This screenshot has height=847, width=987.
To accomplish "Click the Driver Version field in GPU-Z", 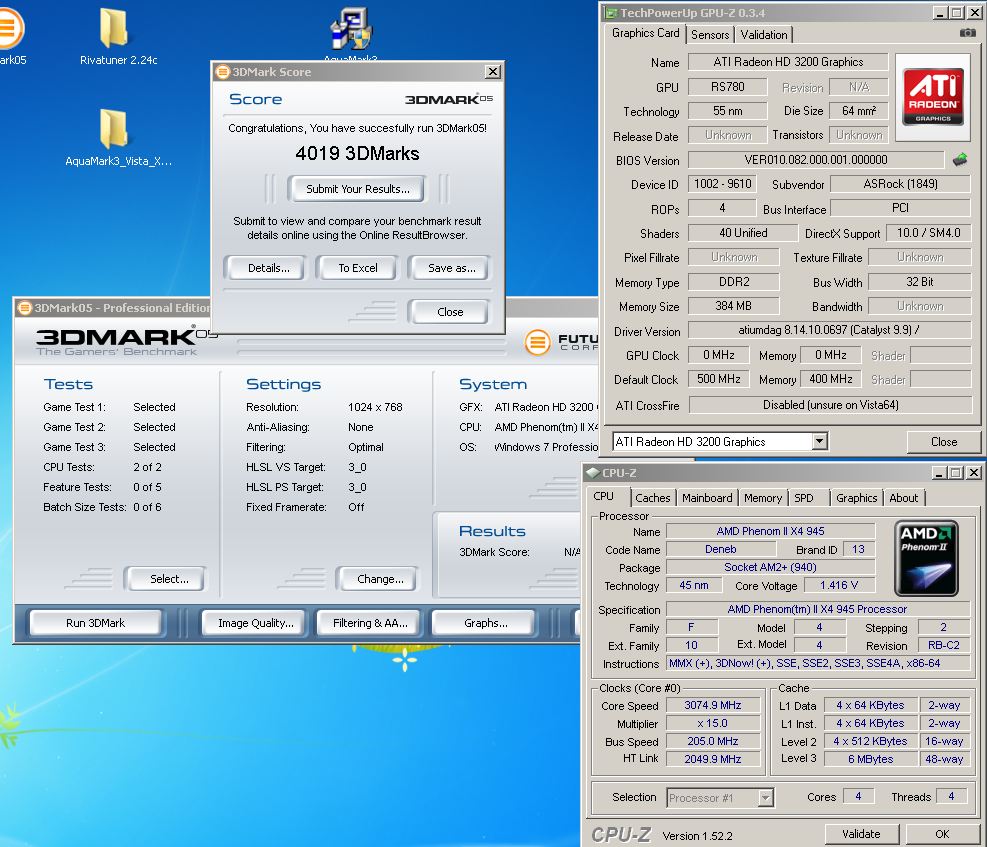I will coord(829,330).
